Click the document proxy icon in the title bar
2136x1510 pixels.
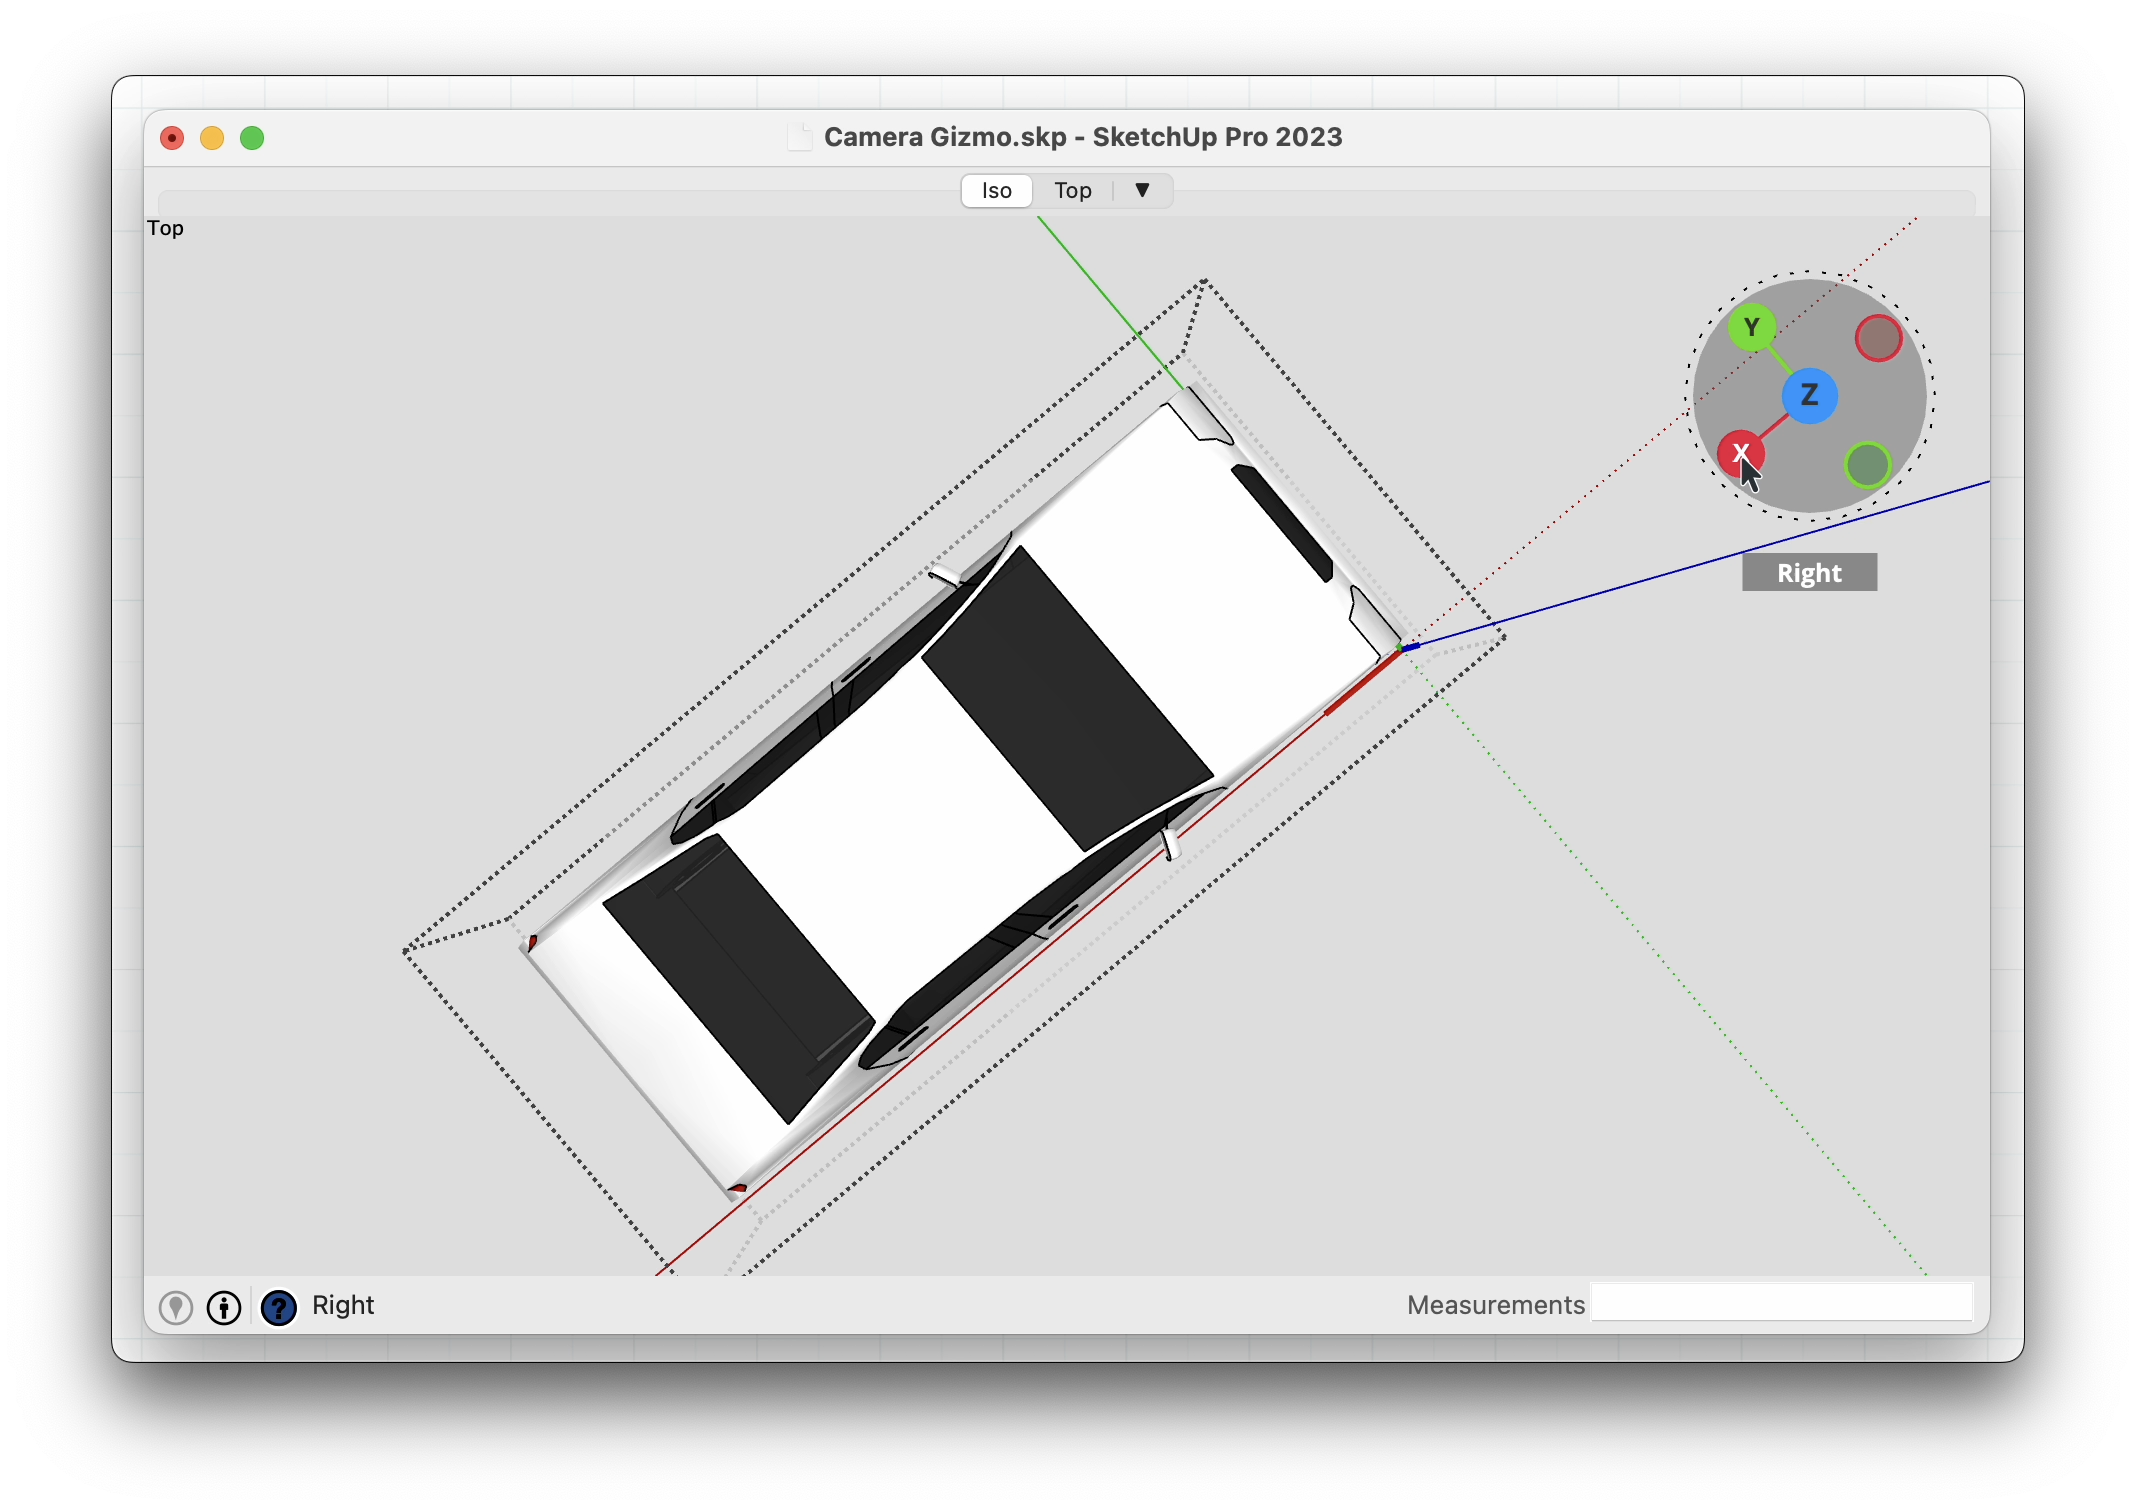click(x=799, y=137)
